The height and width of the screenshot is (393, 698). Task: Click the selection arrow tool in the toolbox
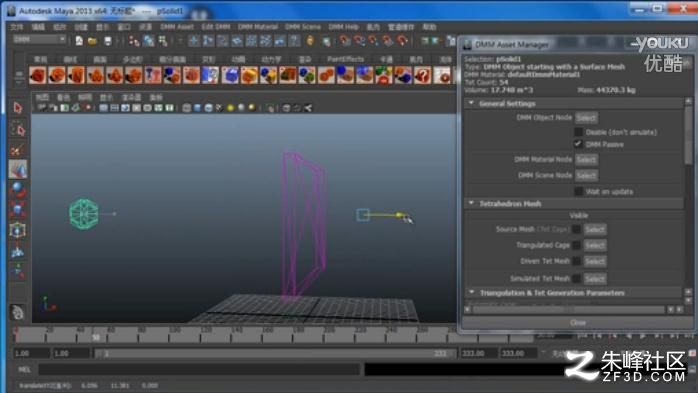coord(18,108)
